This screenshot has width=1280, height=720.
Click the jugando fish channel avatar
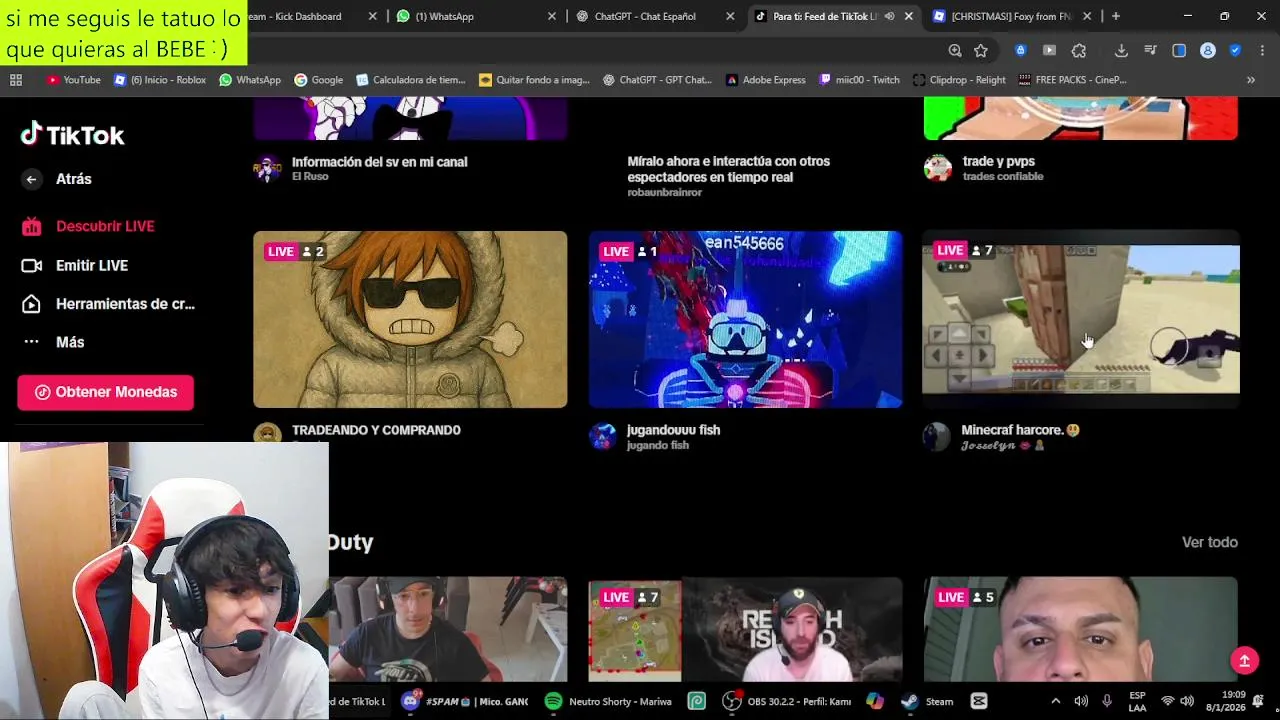[602, 436]
